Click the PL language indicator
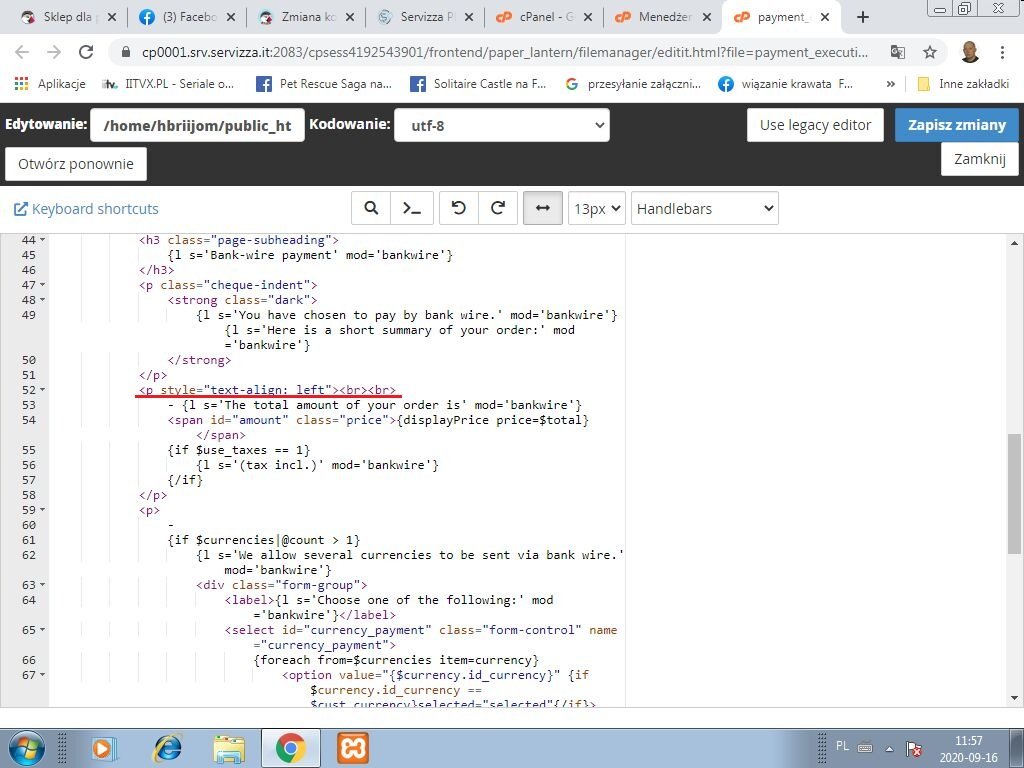The width and height of the screenshot is (1024, 768). 842,746
